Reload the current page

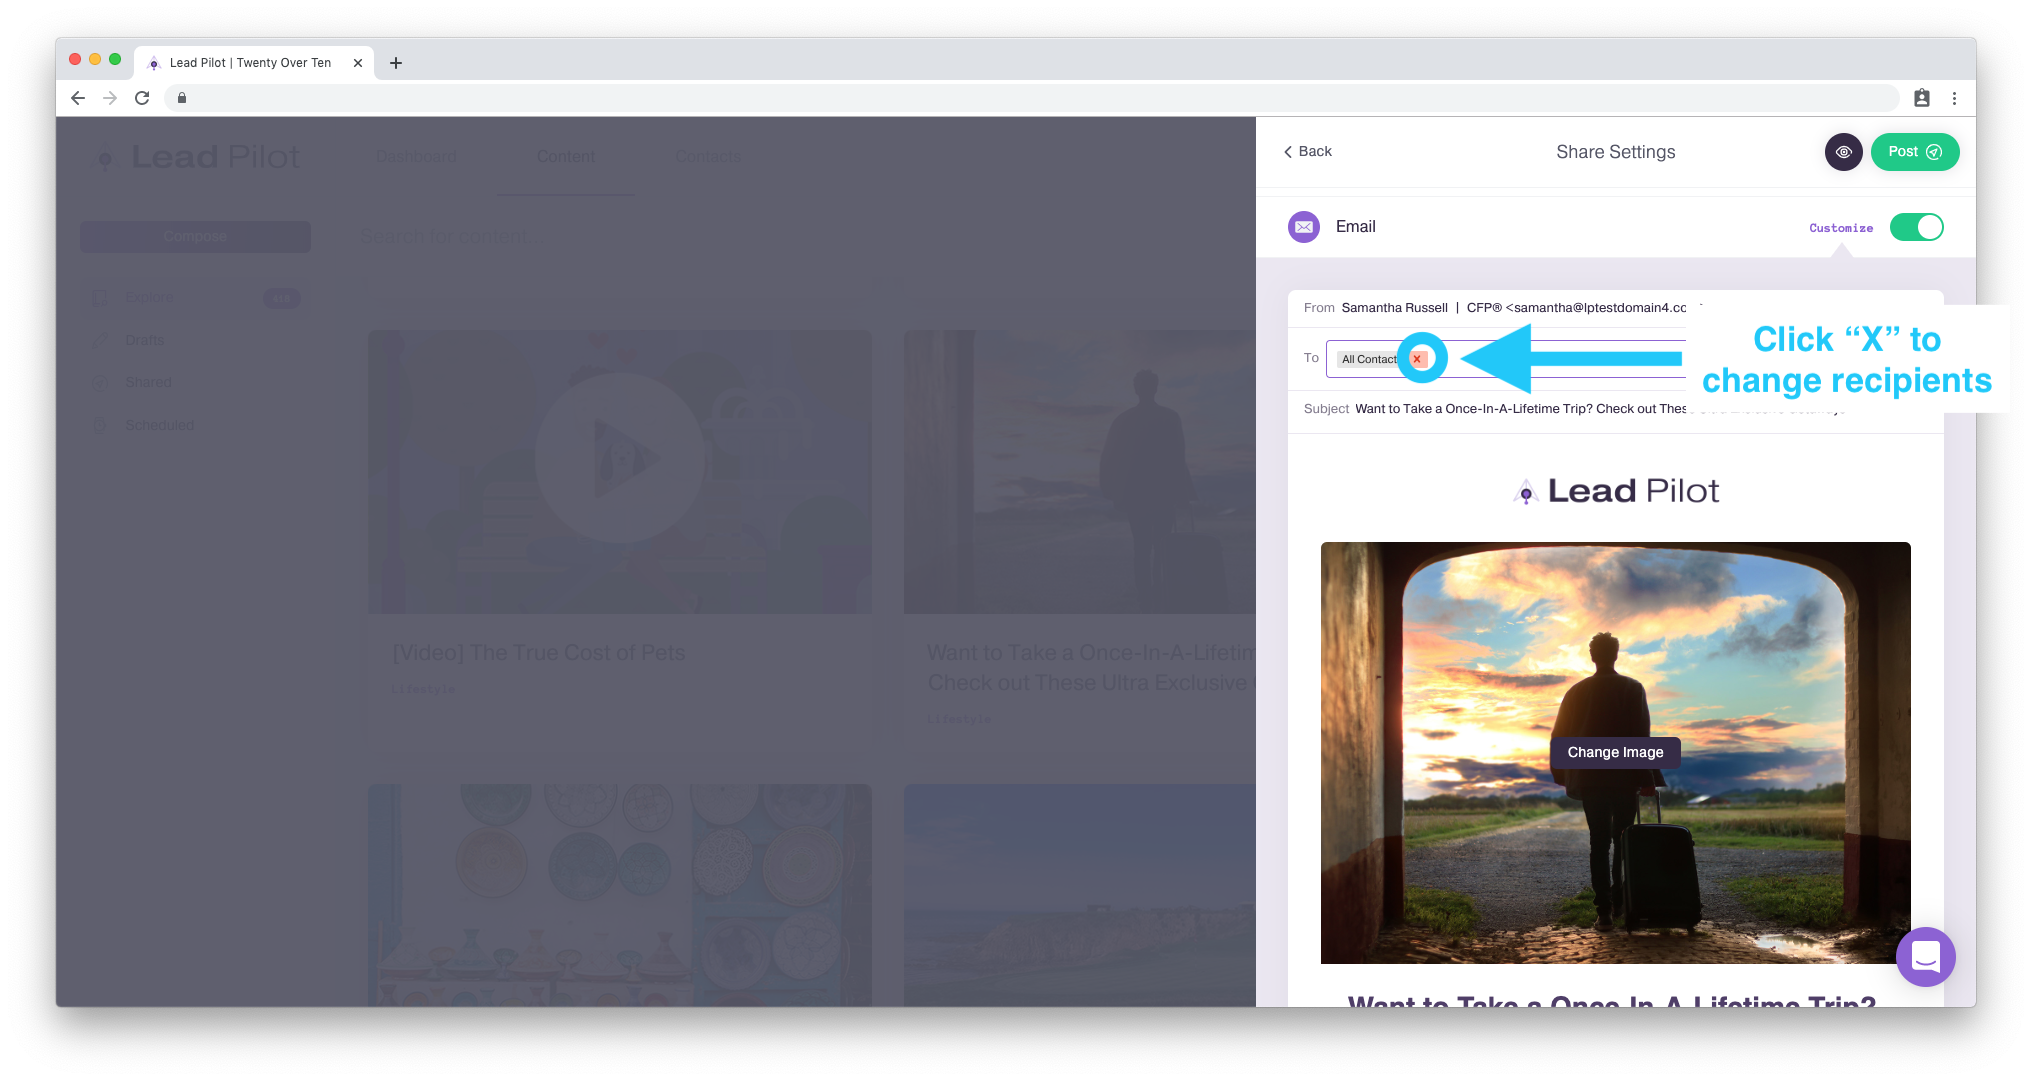[142, 98]
